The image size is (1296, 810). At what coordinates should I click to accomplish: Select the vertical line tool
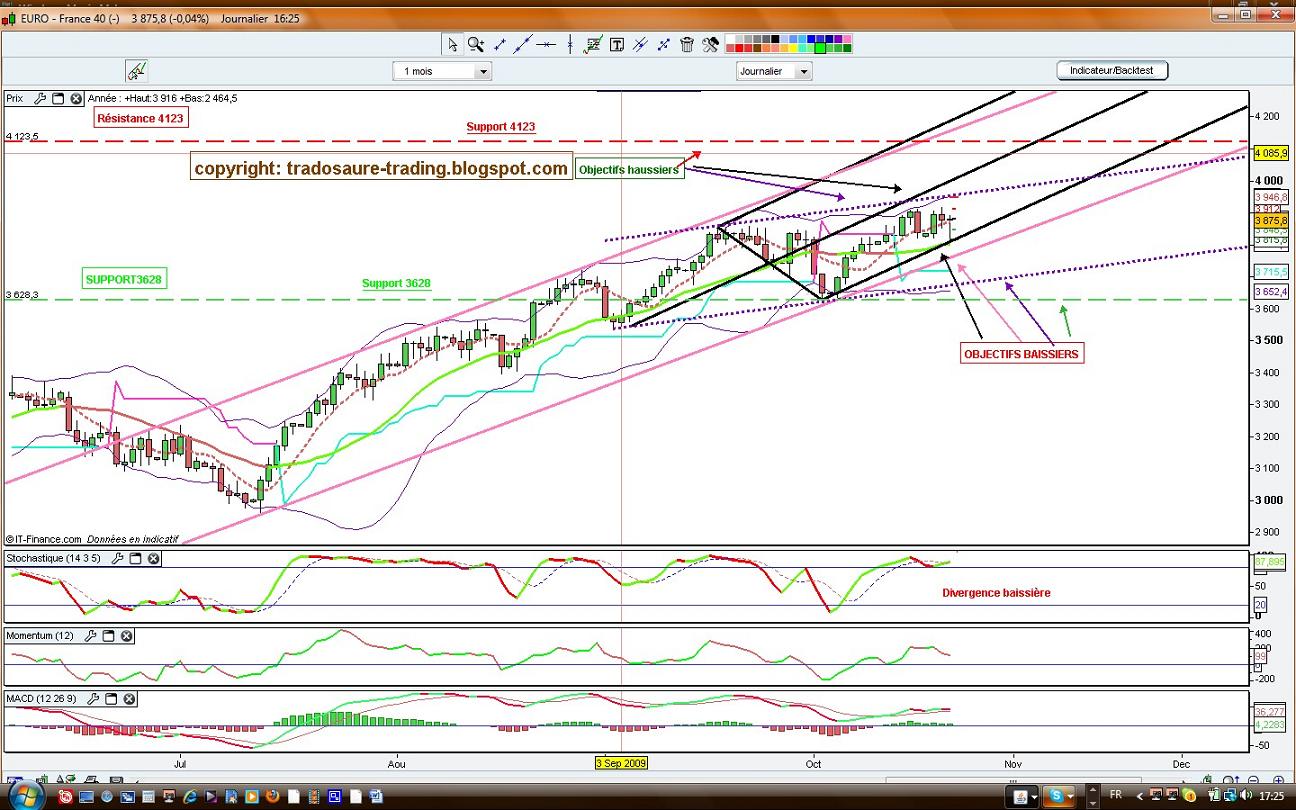point(570,44)
